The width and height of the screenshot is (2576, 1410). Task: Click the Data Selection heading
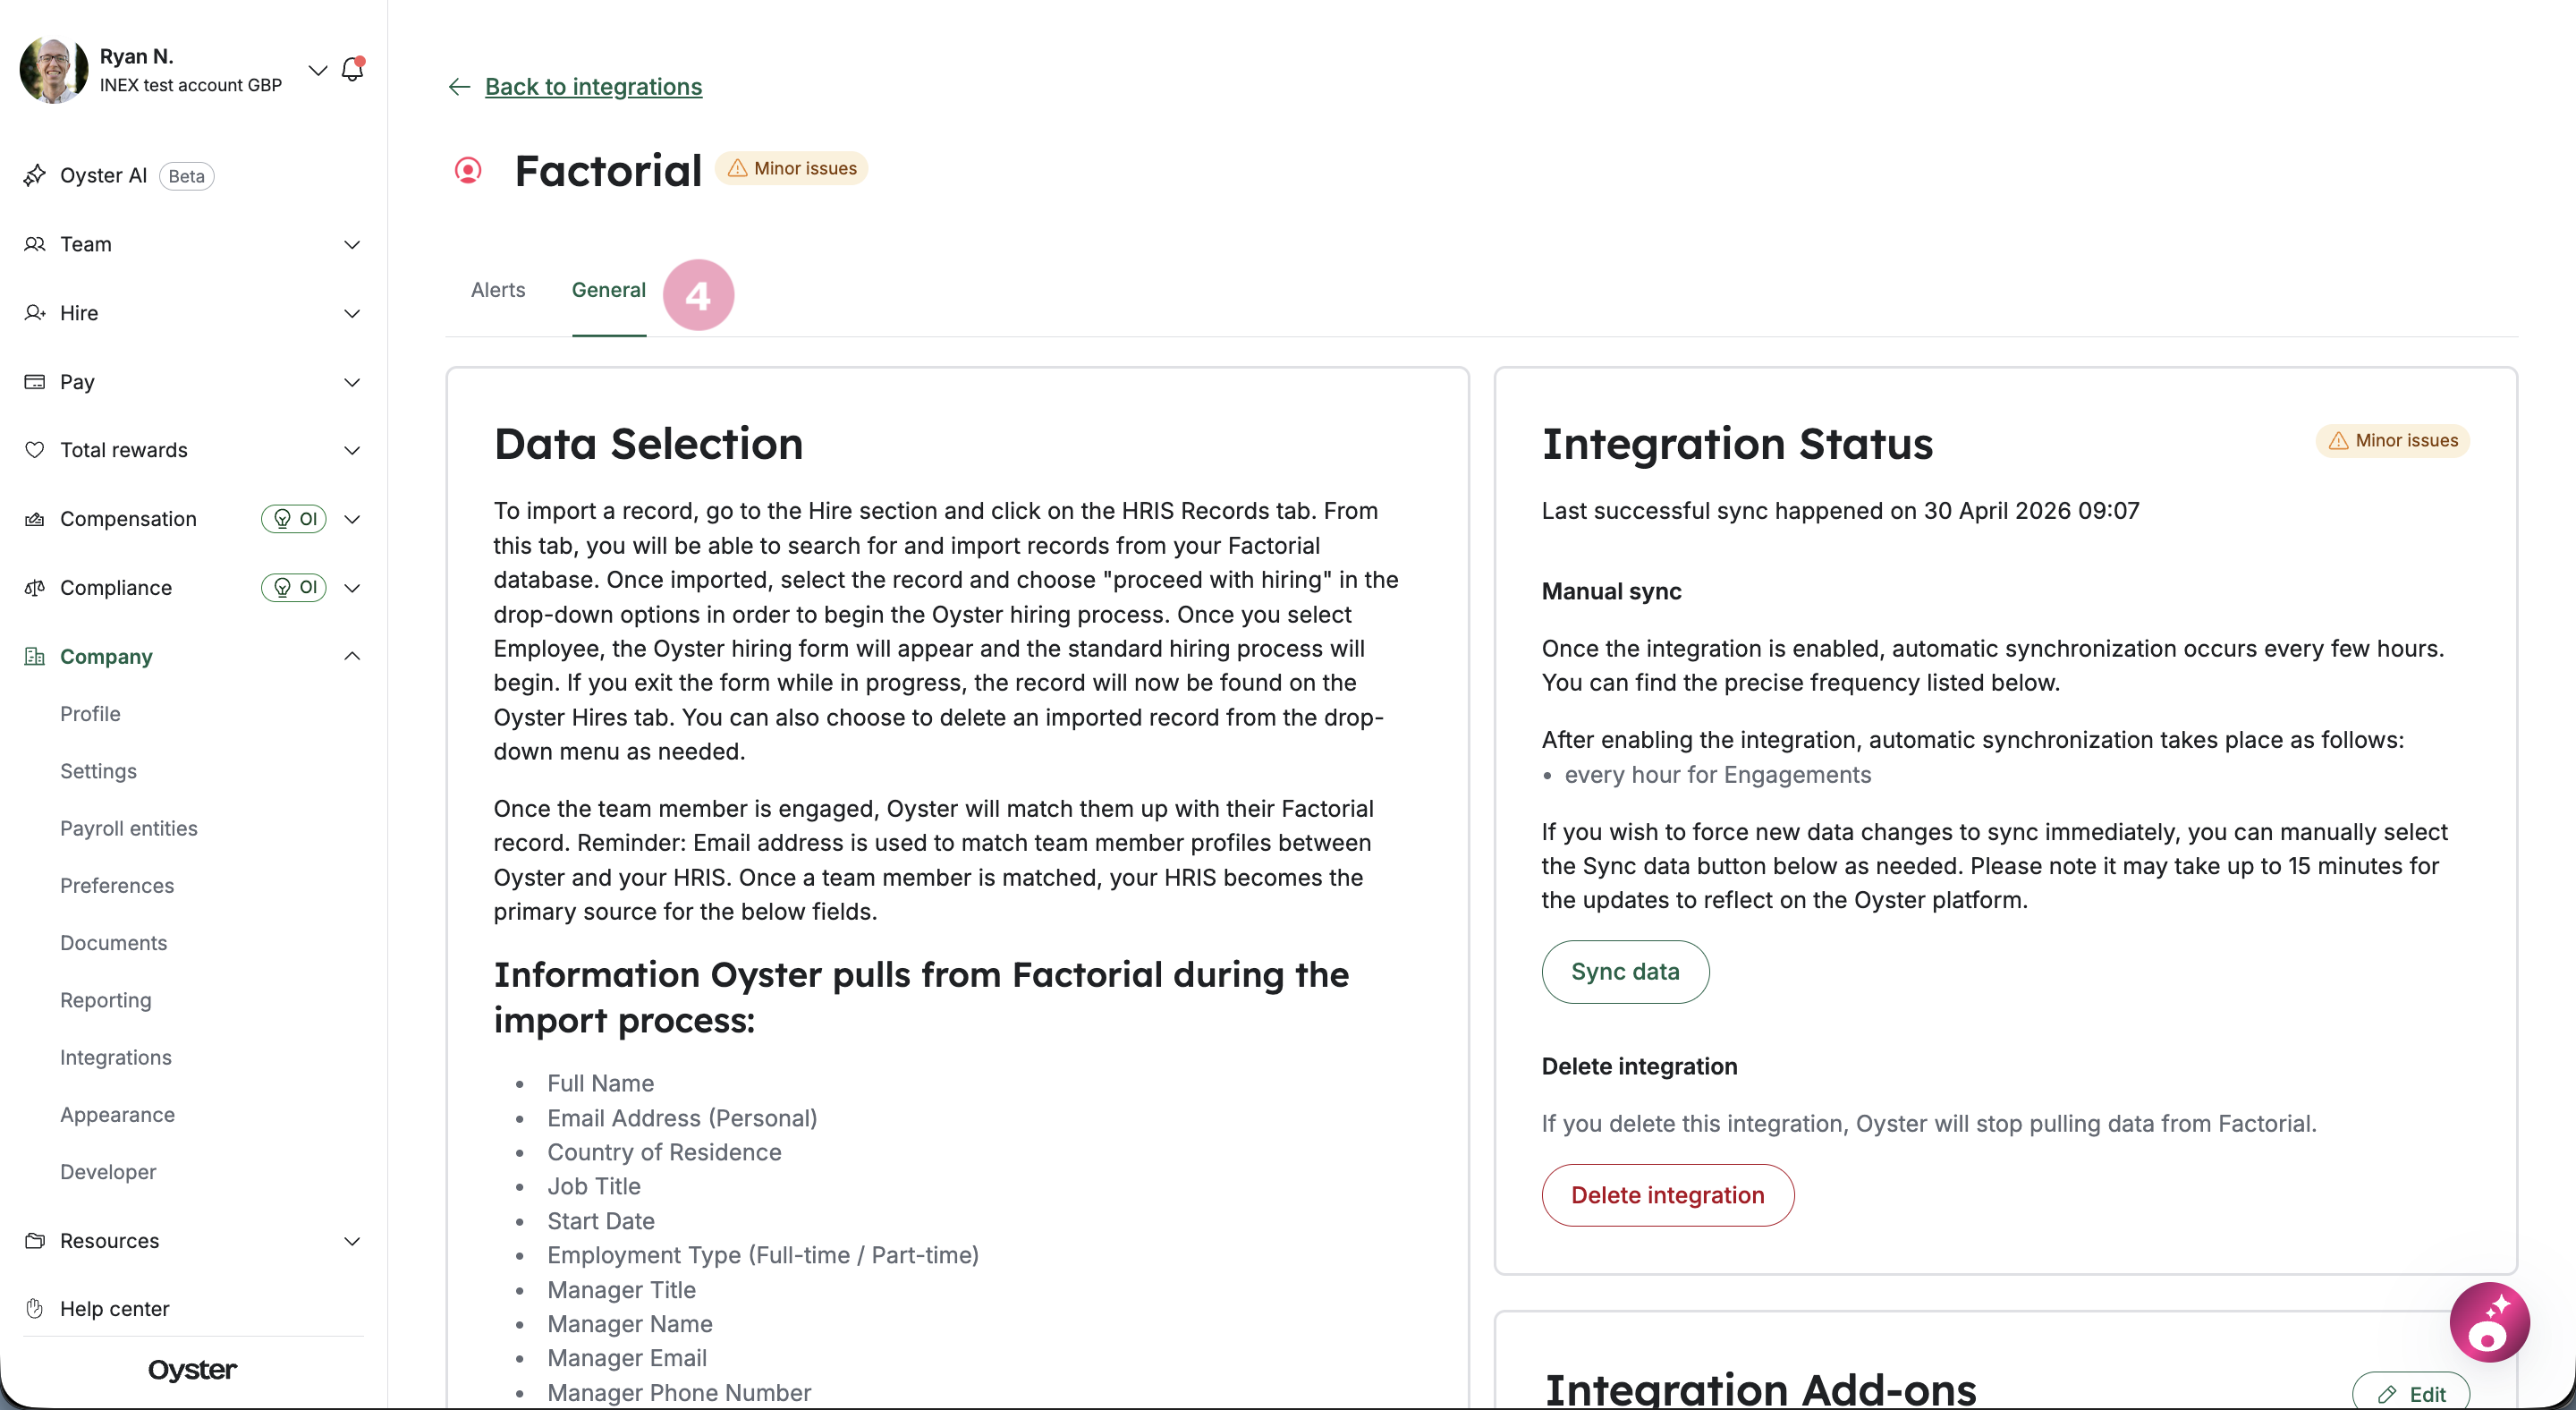(648, 444)
